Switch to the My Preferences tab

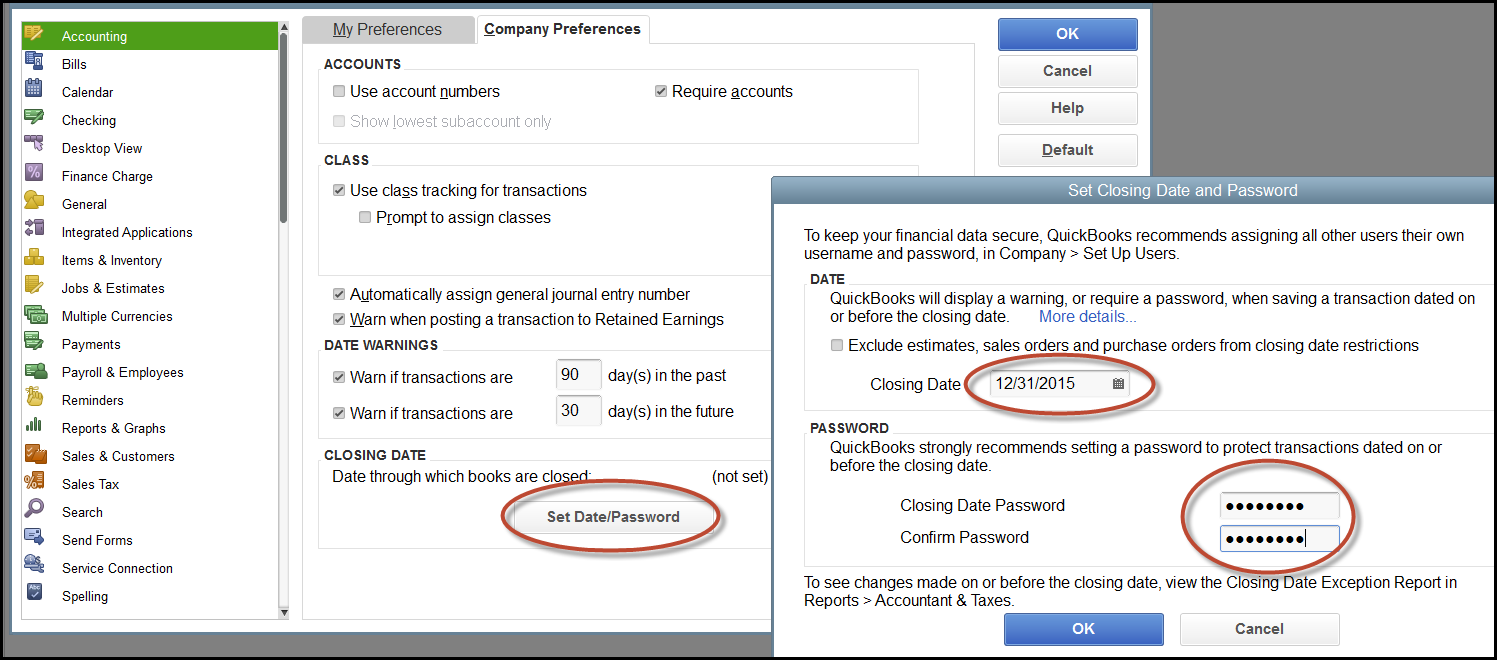[x=388, y=29]
